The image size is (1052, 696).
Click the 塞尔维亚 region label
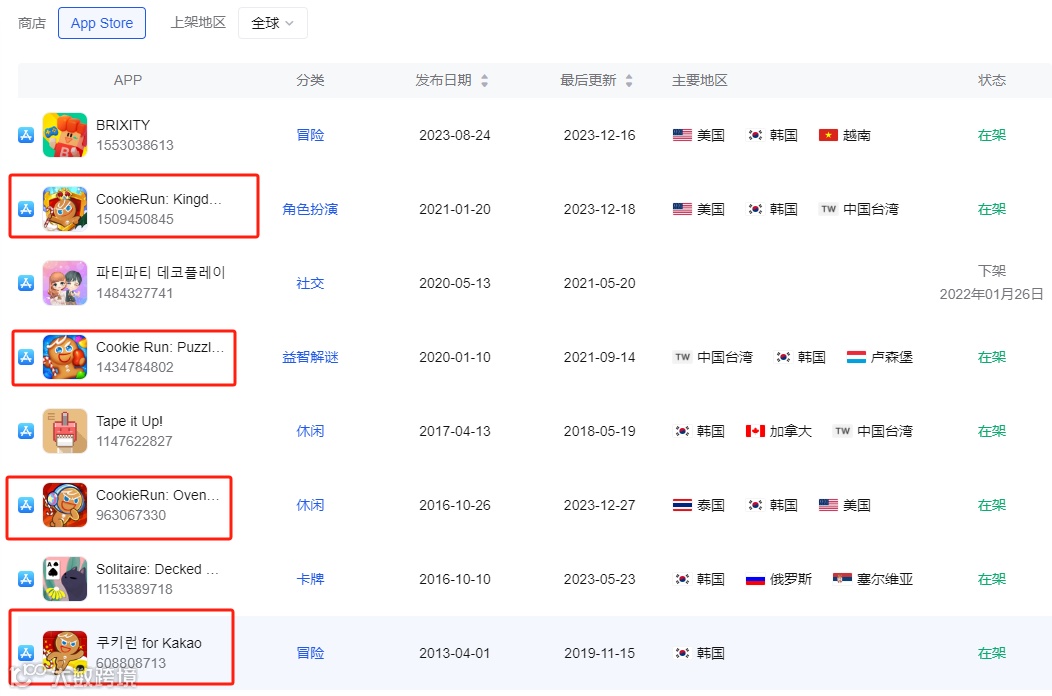pos(885,579)
